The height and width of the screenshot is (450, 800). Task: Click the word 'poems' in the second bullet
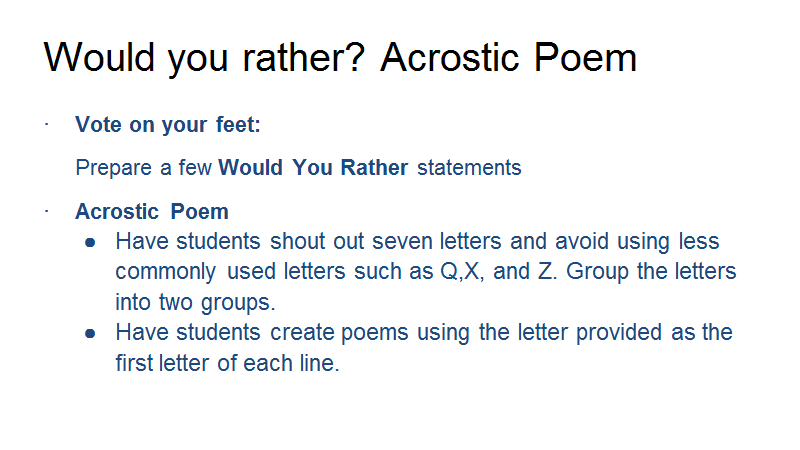pyautogui.click(x=374, y=334)
